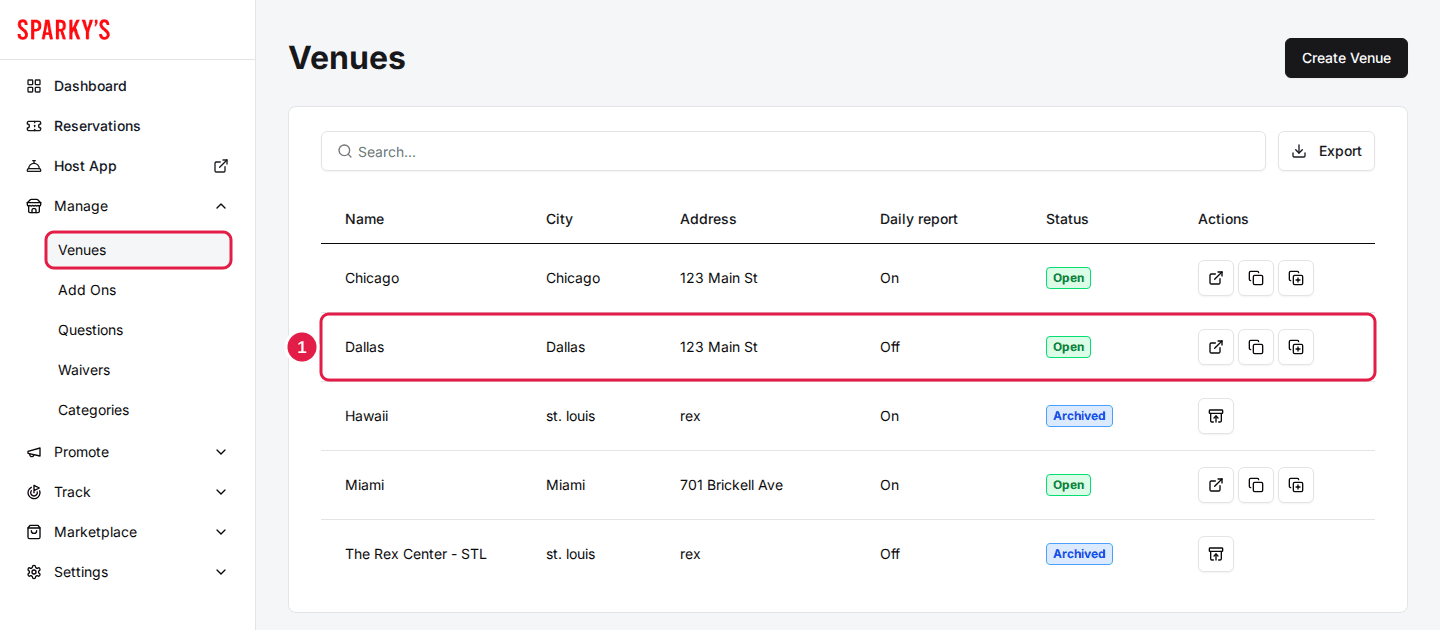Screen dimensions: 1440x630
Task: Click the Status column header
Action: coord(1067,219)
